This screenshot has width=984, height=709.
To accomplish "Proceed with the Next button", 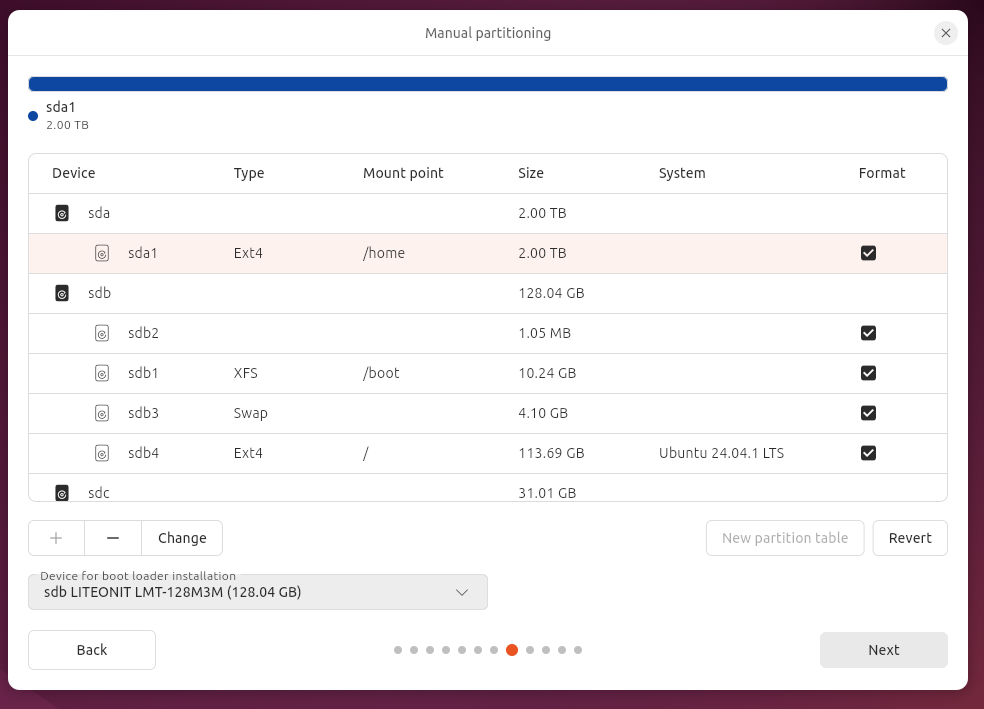I will (x=883, y=650).
